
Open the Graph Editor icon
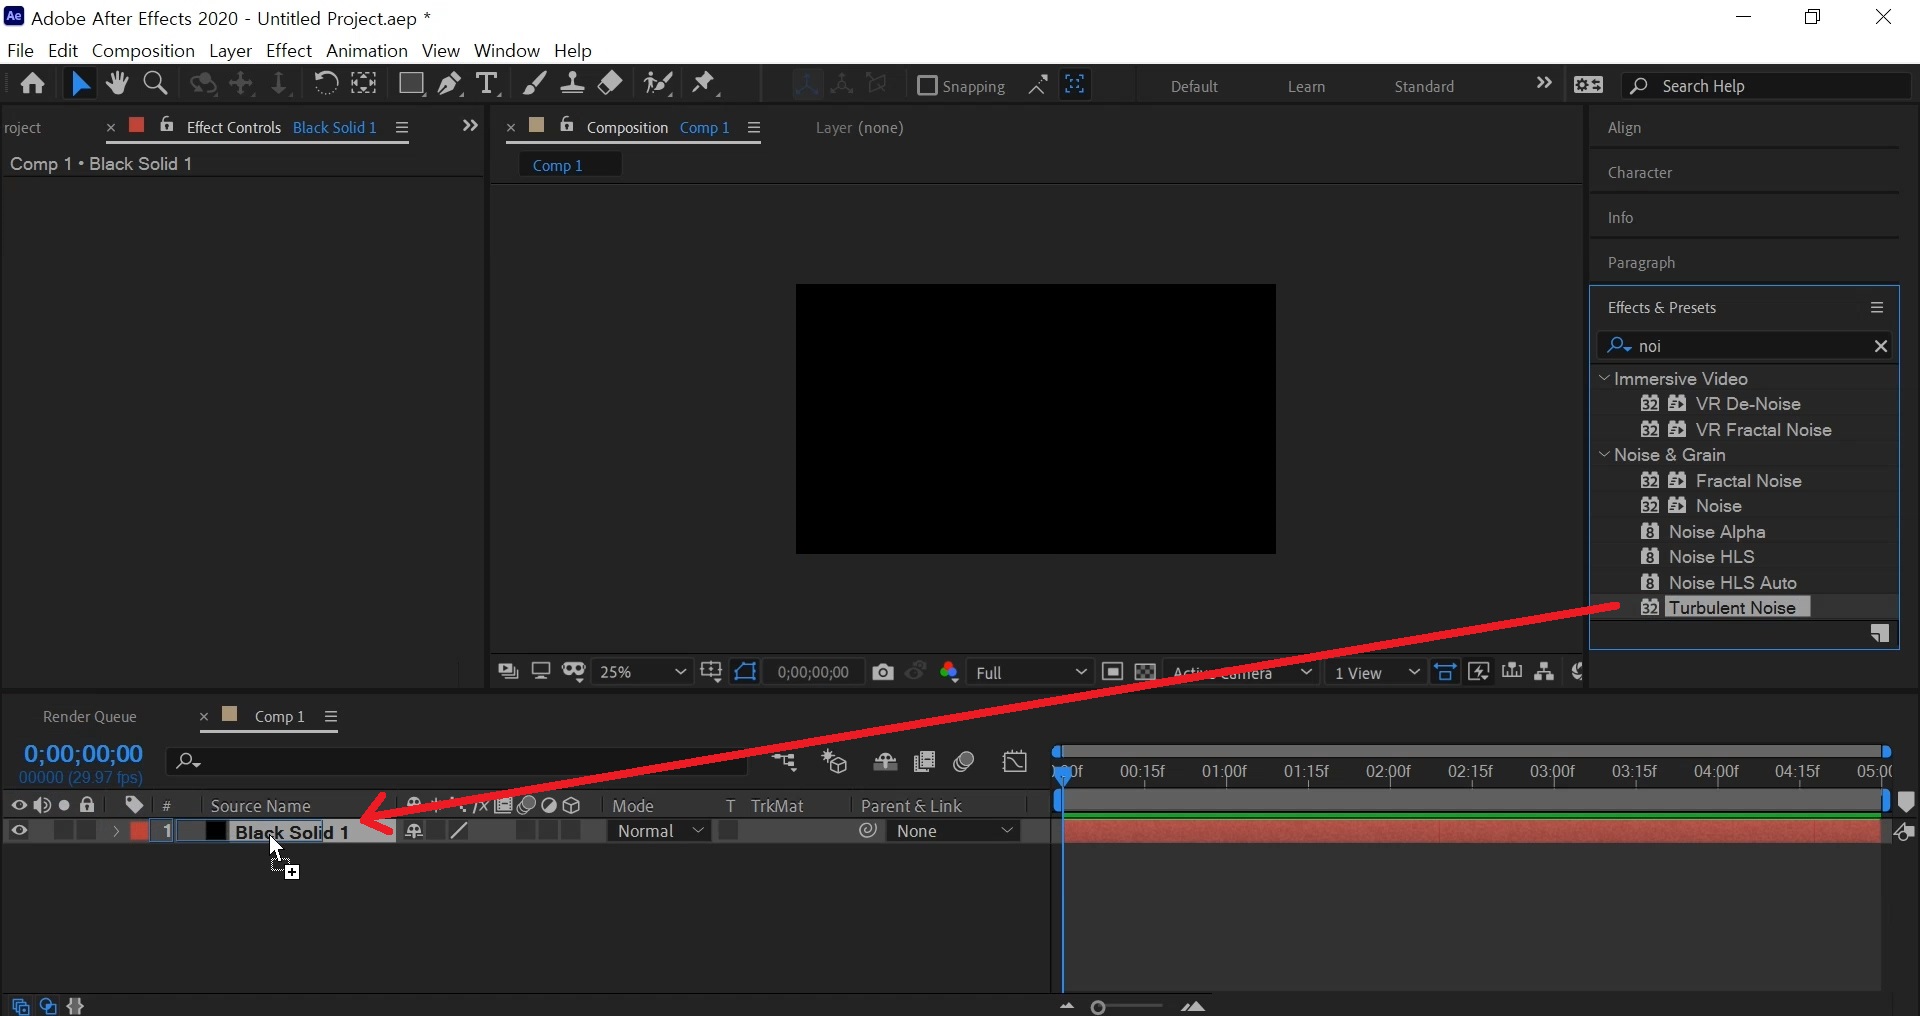pyautogui.click(x=1015, y=763)
